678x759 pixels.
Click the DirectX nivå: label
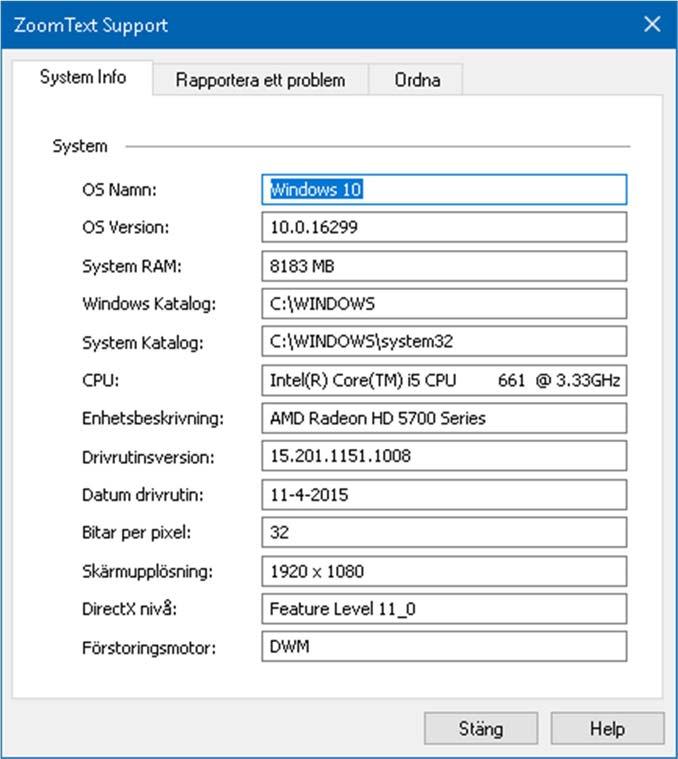point(129,608)
